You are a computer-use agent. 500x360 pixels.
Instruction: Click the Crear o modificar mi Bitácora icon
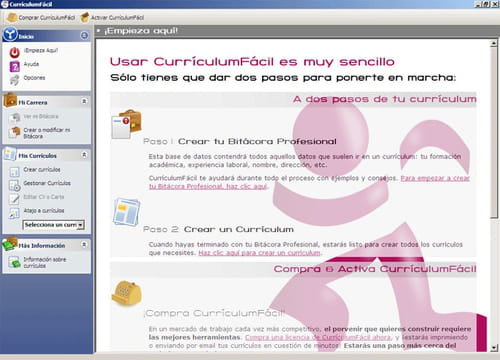click(x=15, y=132)
